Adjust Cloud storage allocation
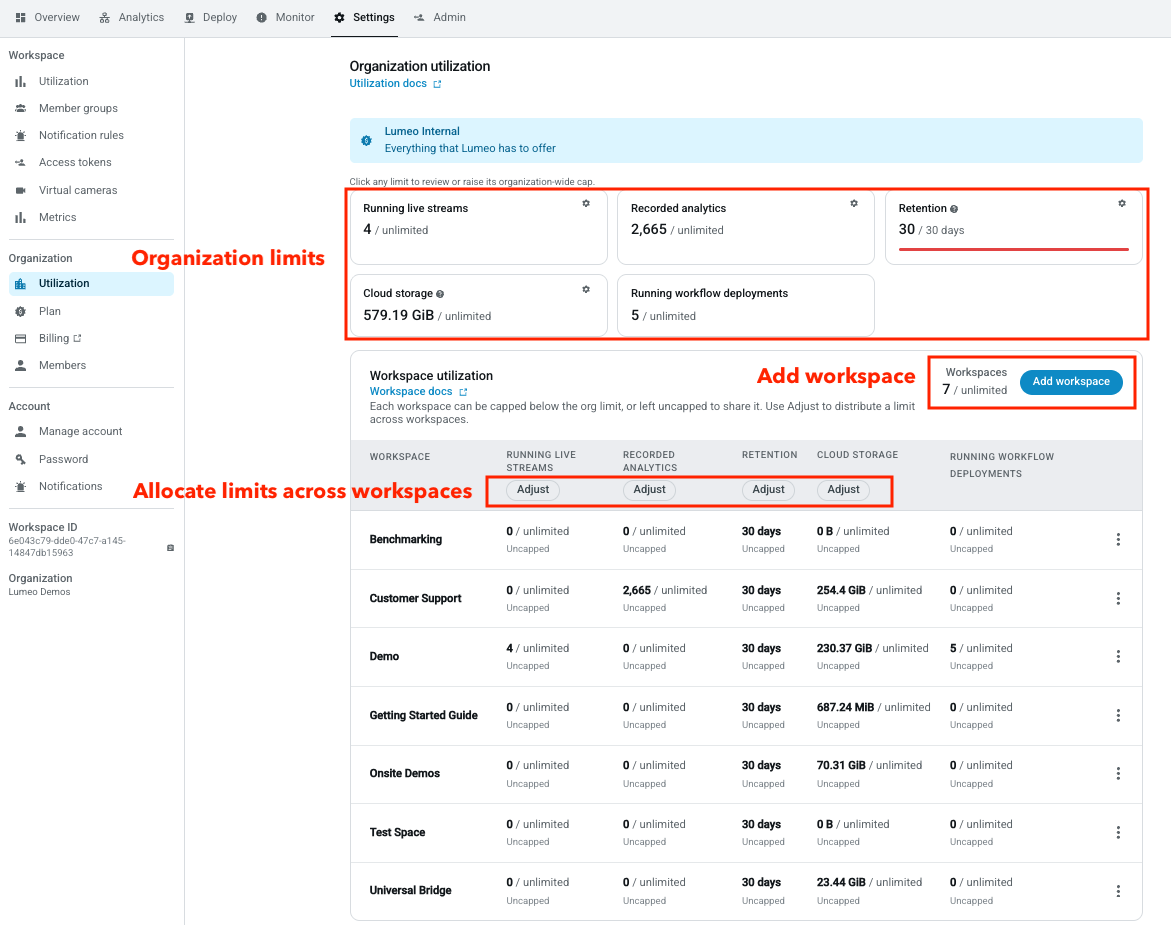Screen dimensions: 1171x925 pos(843,490)
